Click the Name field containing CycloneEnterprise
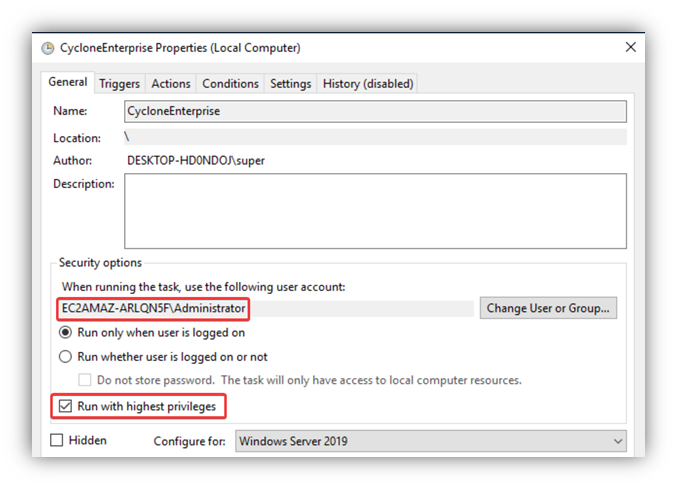This screenshot has height=489, width=677. pyautogui.click(x=375, y=111)
